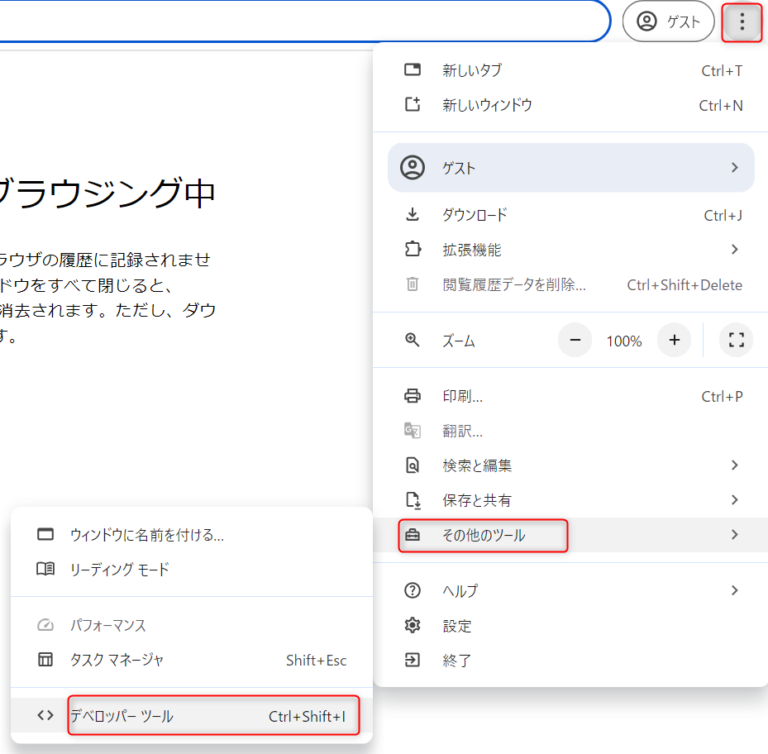Open タスク マネージャ from the submenu
This screenshot has height=754, width=768.
tap(192, 660)
